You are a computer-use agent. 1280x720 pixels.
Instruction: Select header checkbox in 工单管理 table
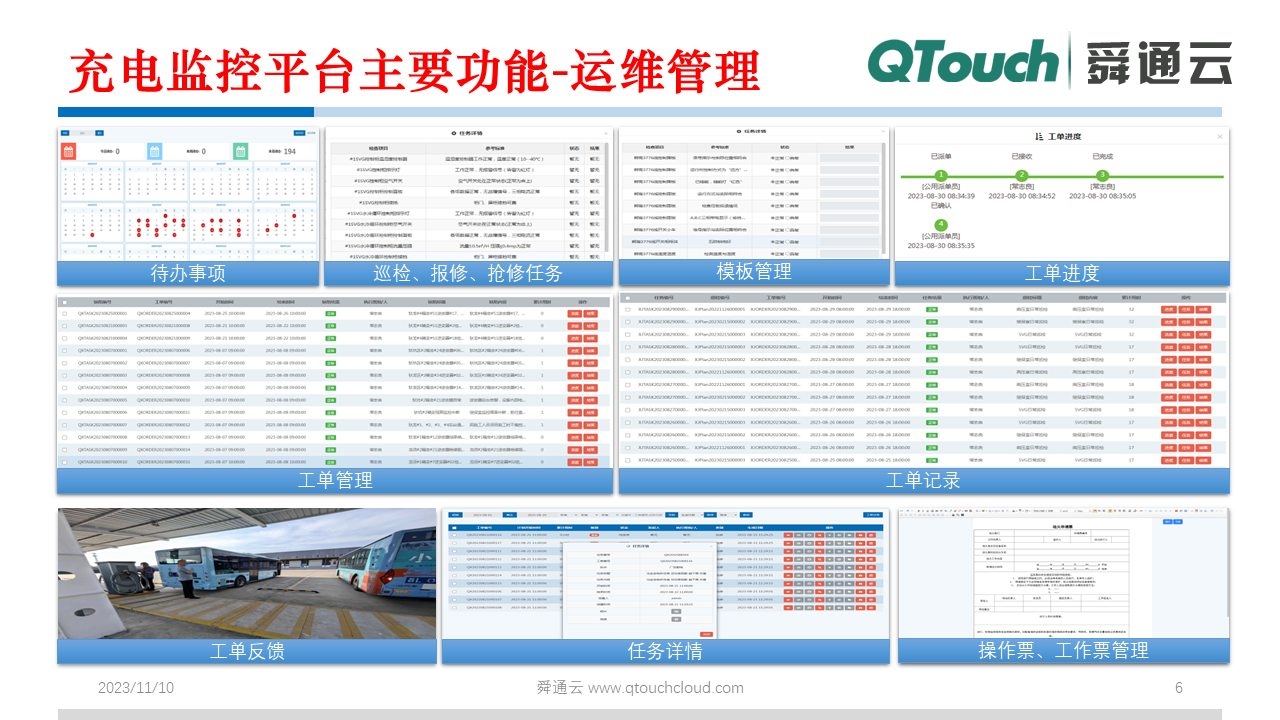click(65, 301)
